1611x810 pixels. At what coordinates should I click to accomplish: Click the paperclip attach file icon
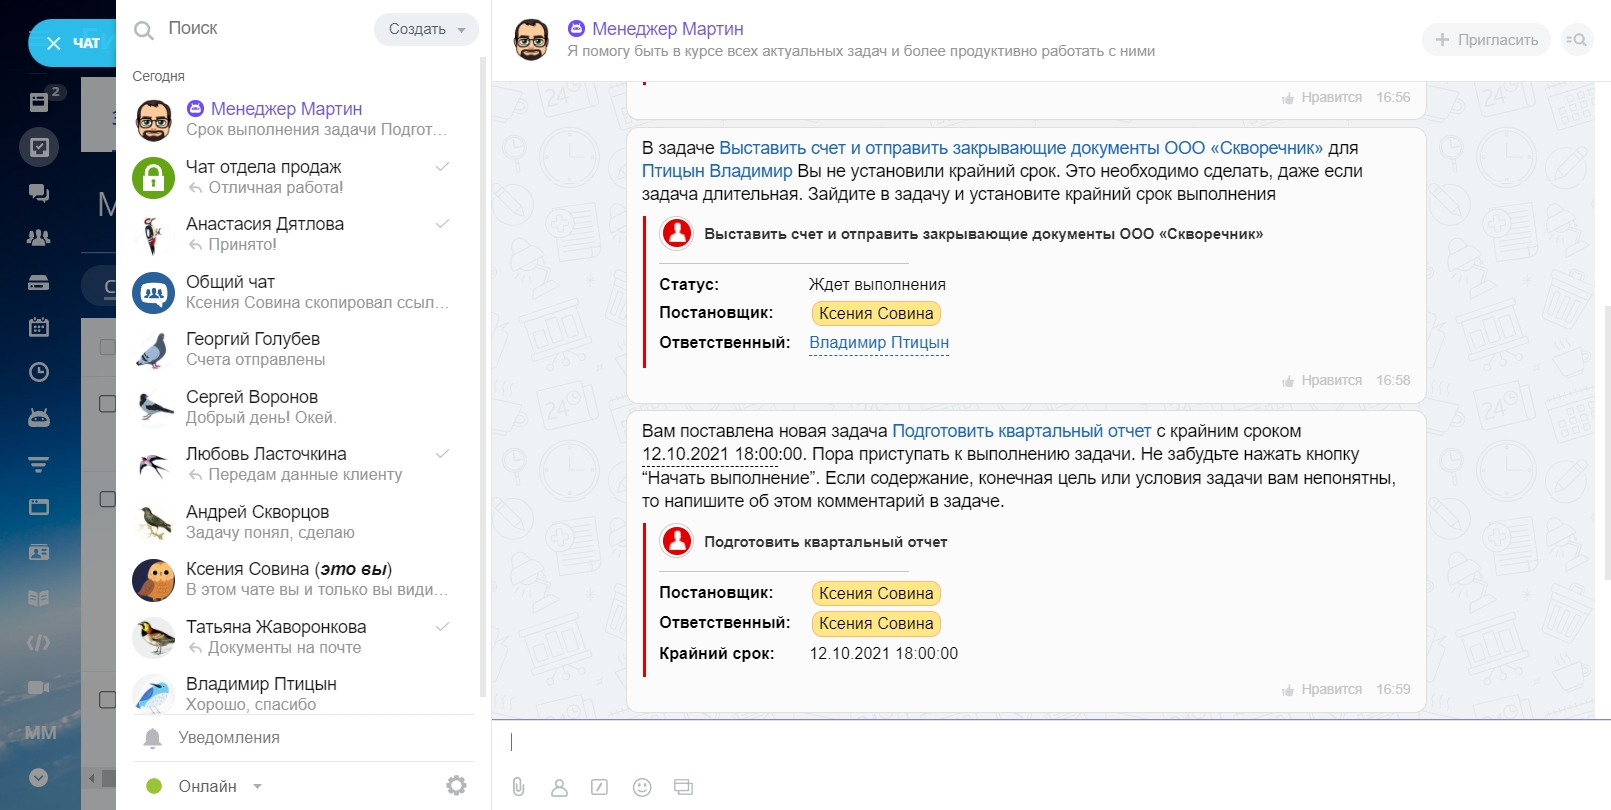[518, 787]
